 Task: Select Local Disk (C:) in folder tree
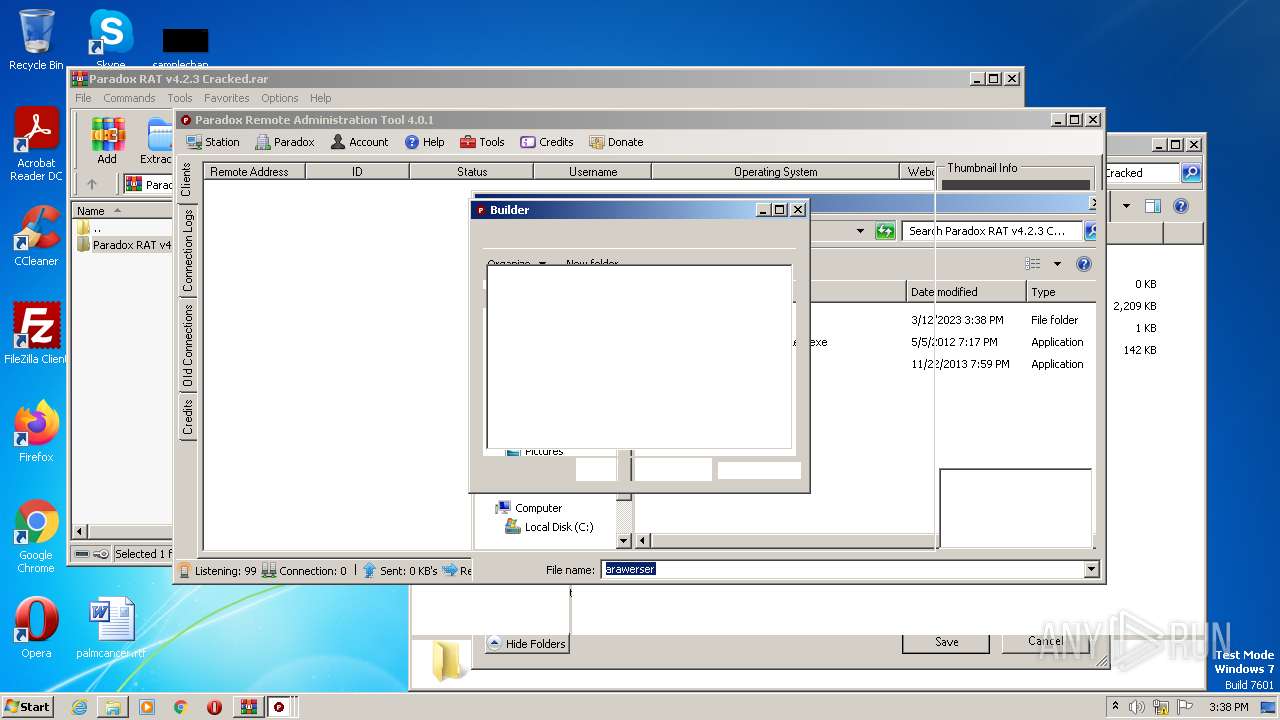[548, 527]
